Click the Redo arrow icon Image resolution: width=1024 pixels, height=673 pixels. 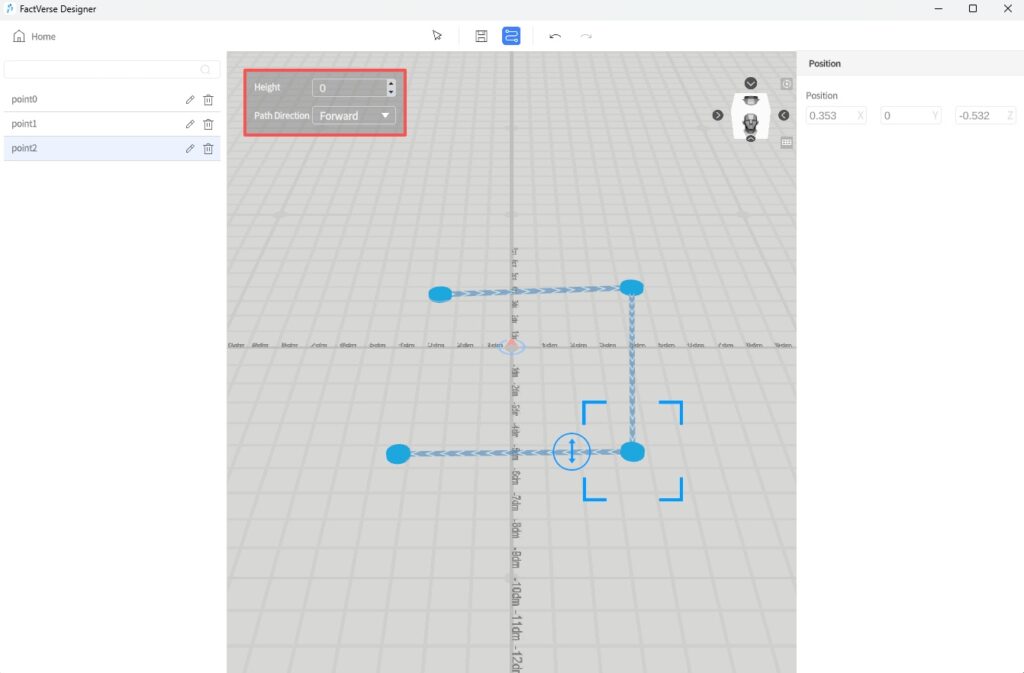coord(586,34)
